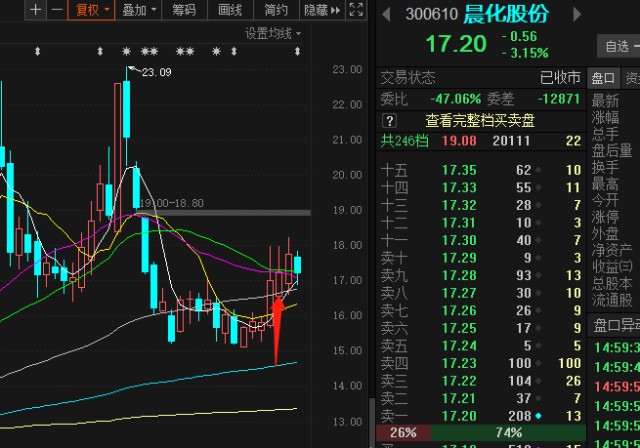Click the 74% sell ratio bar

(x=508, y=432)
